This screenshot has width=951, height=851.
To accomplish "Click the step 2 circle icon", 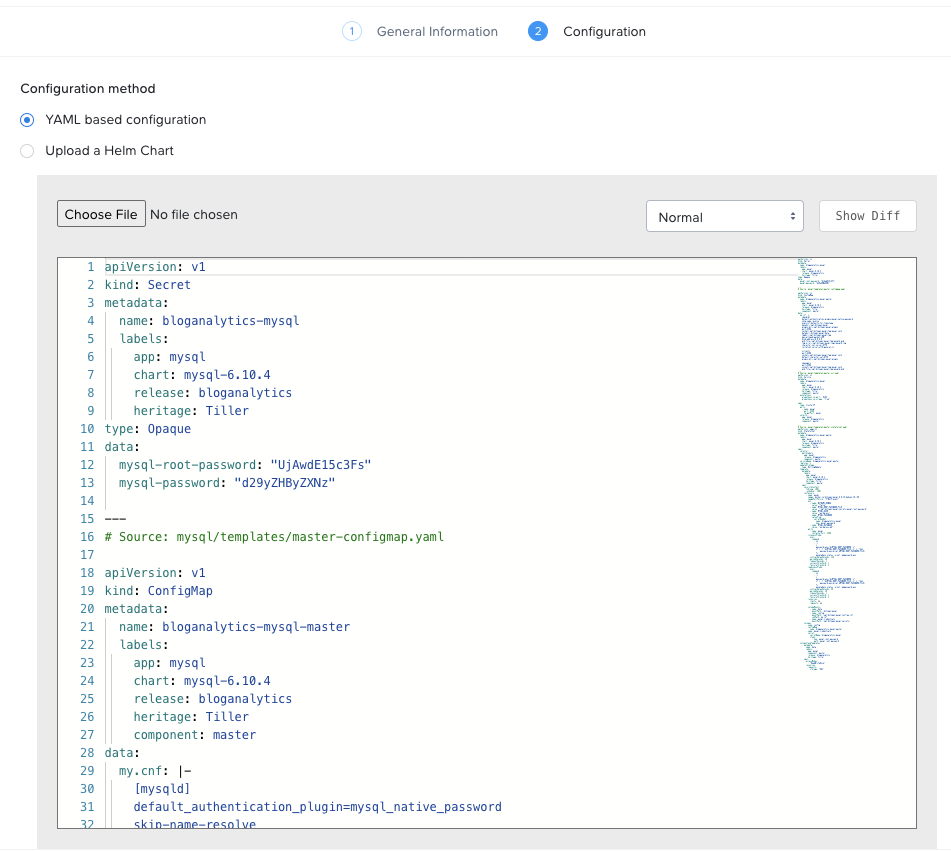I will (x=538, y=31).
